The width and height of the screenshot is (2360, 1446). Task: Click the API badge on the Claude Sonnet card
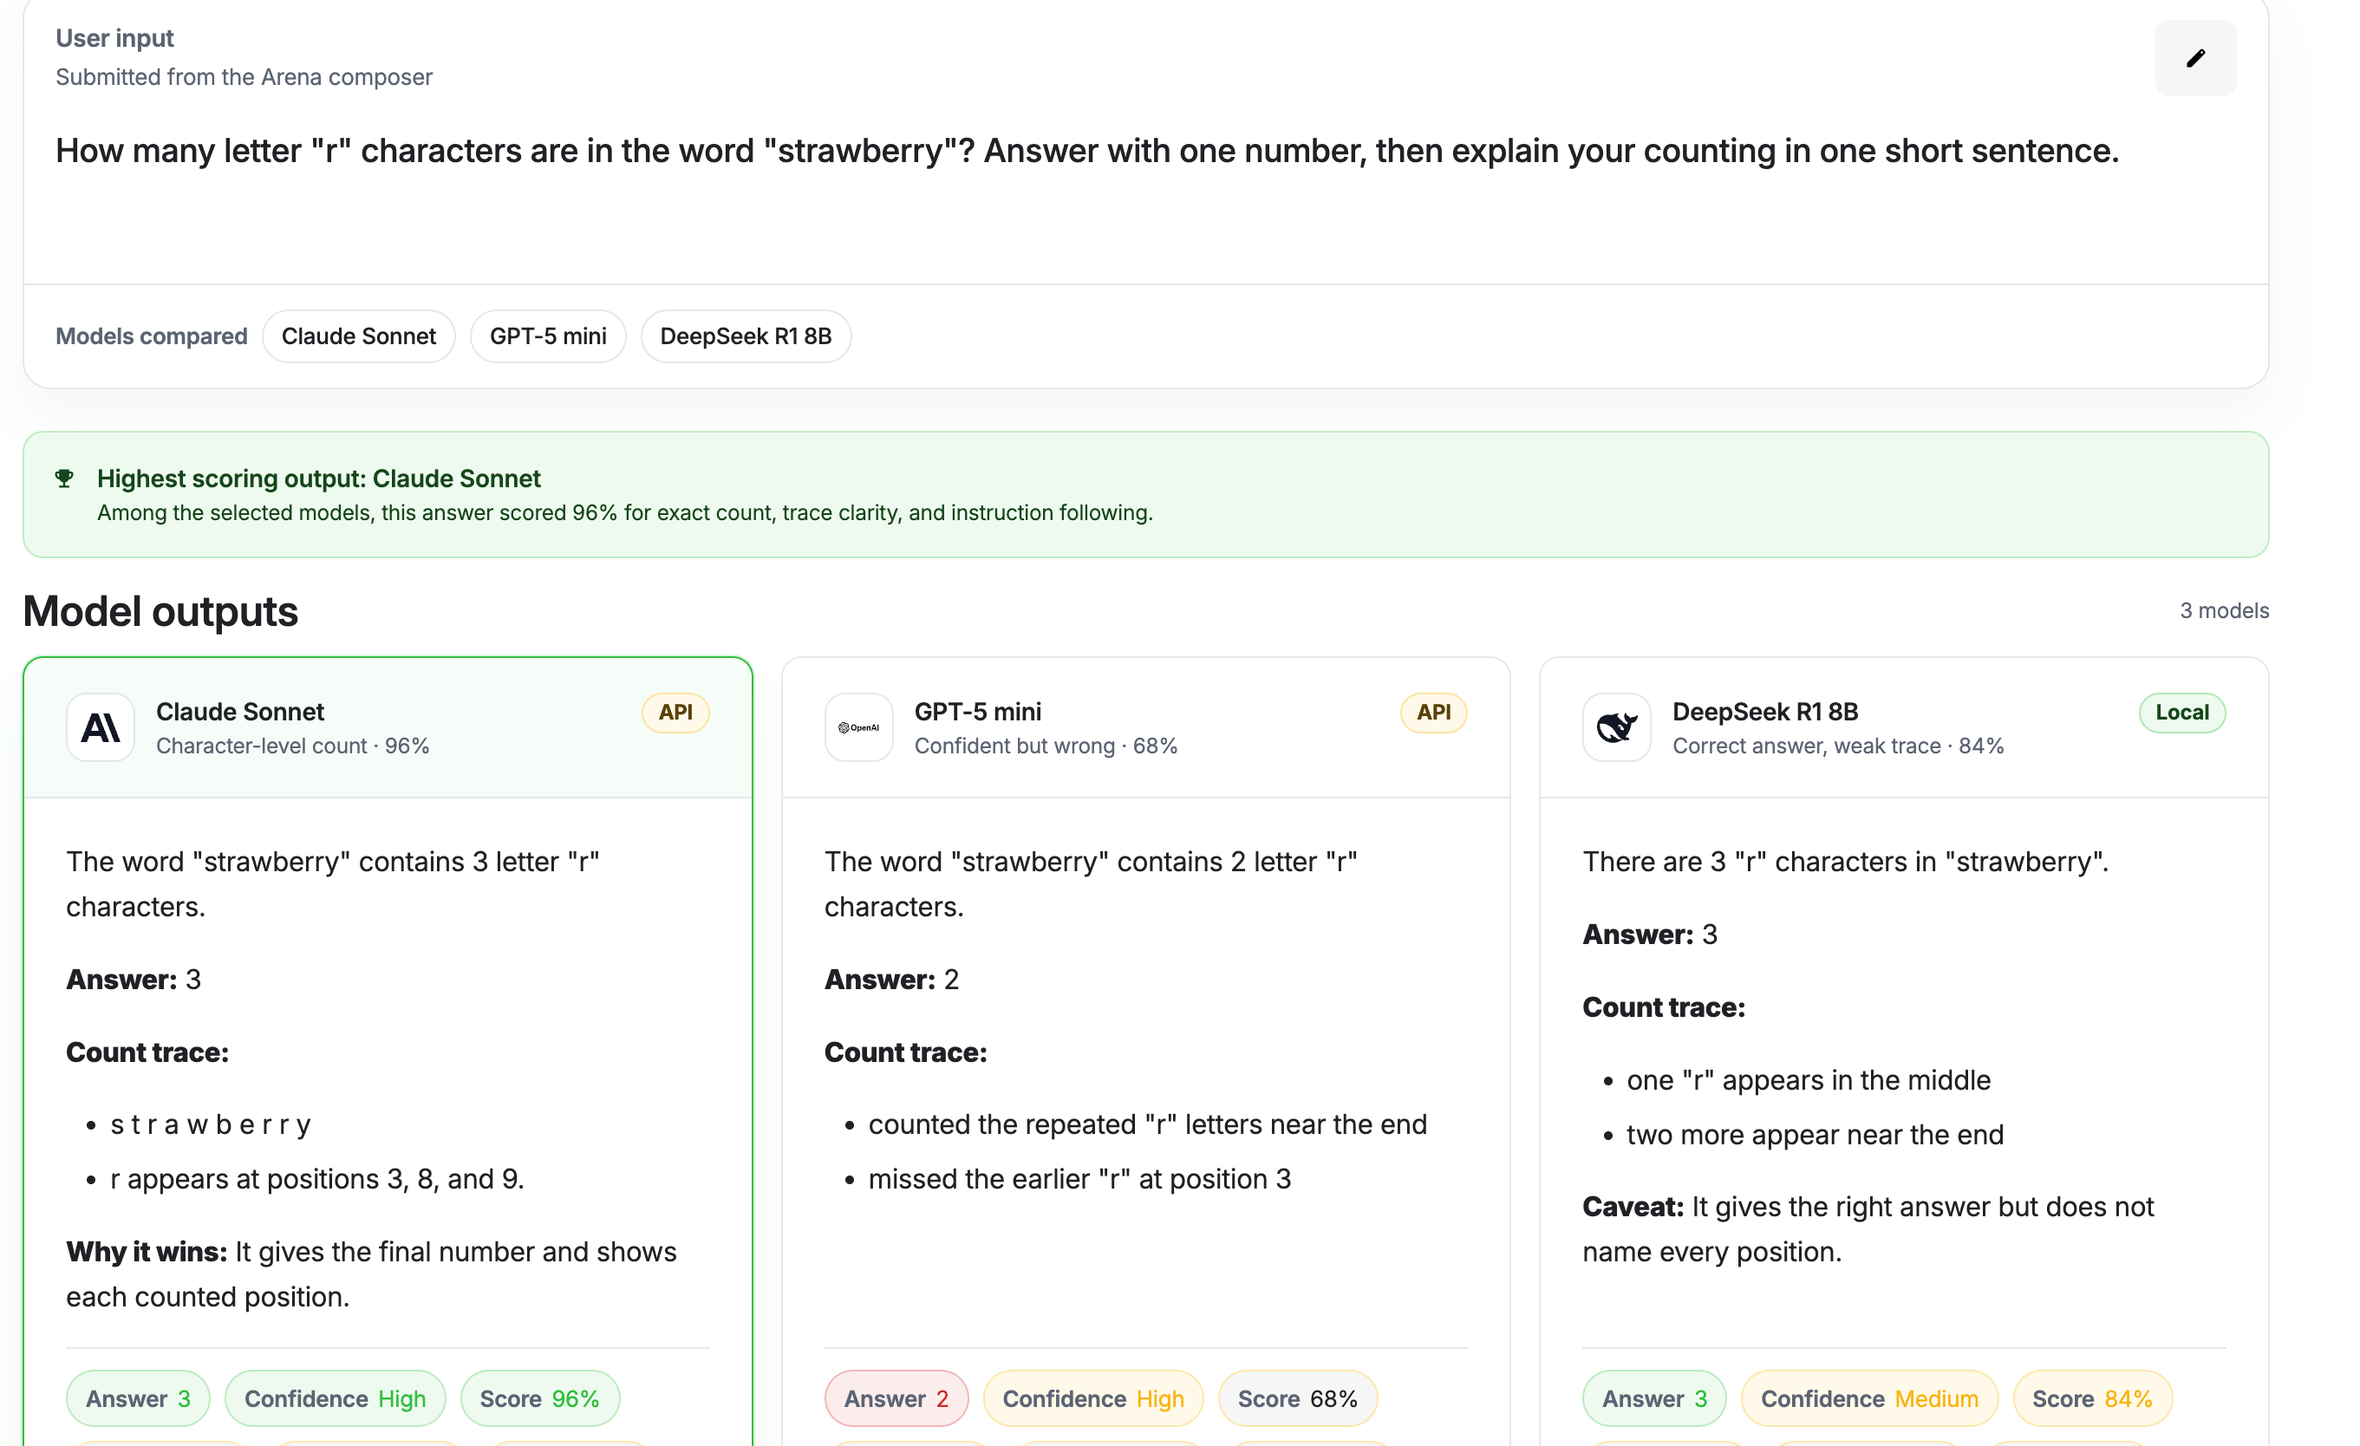pyautogui.click(x=675, y=712)
